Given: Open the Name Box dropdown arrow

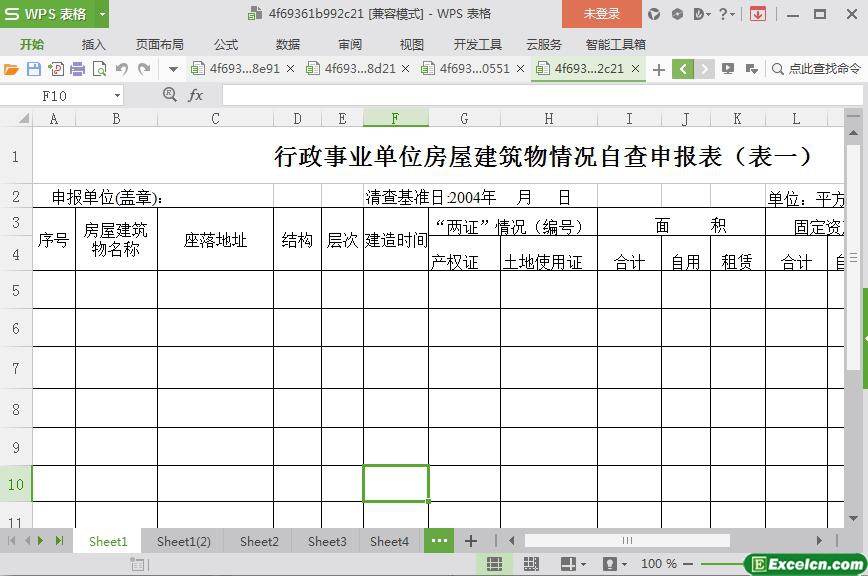Looking at the screenshot, I should coord(117,95).
